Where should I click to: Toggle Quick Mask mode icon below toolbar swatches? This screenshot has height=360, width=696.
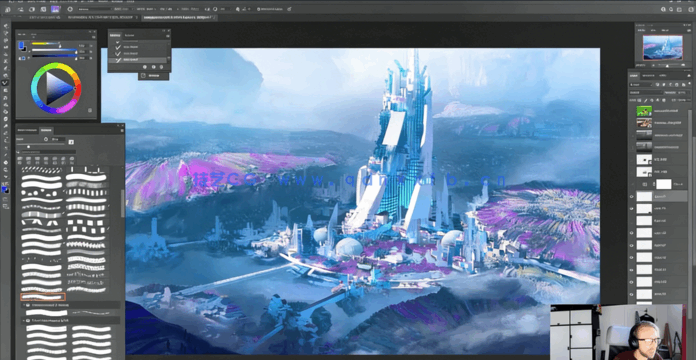click(5, 199)
